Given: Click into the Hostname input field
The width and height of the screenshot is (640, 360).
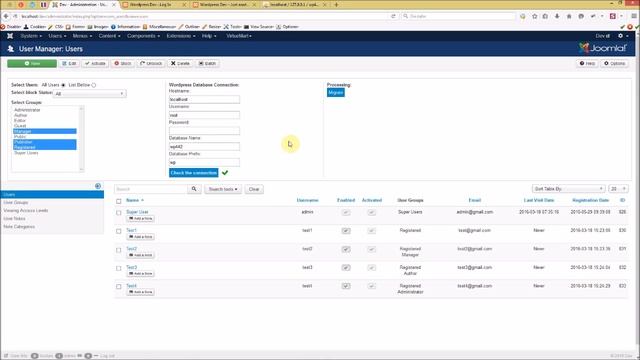Looking at the screenshot, I should (x=204, y=99).
